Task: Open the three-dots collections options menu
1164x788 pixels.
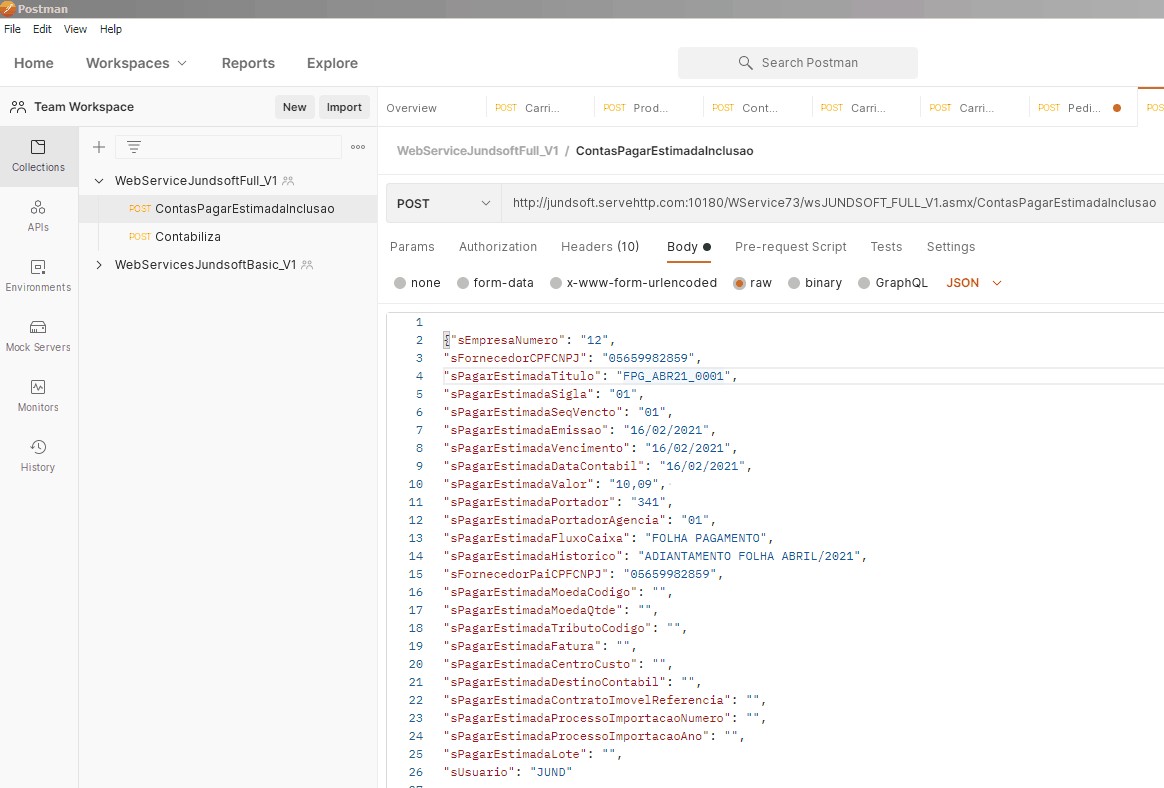Action: click(x=358, y=147)
